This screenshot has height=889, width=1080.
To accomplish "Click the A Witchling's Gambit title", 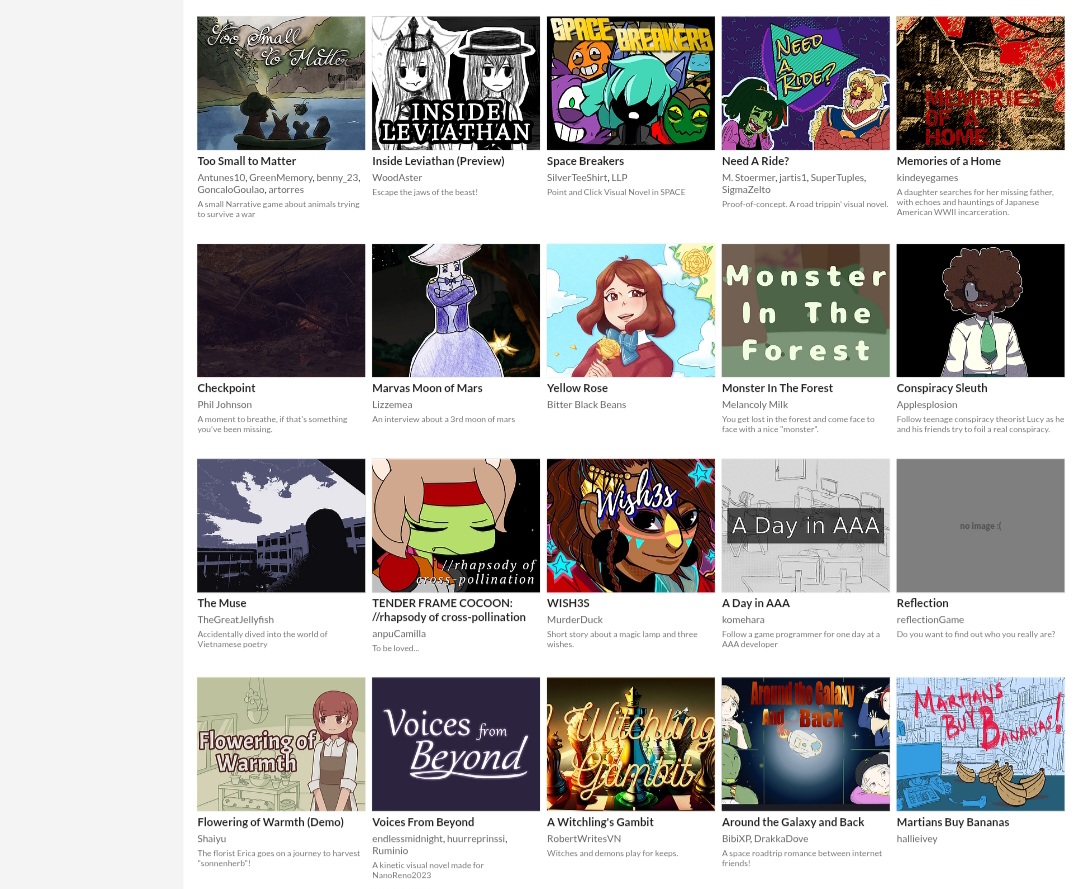I will [600, 822].
